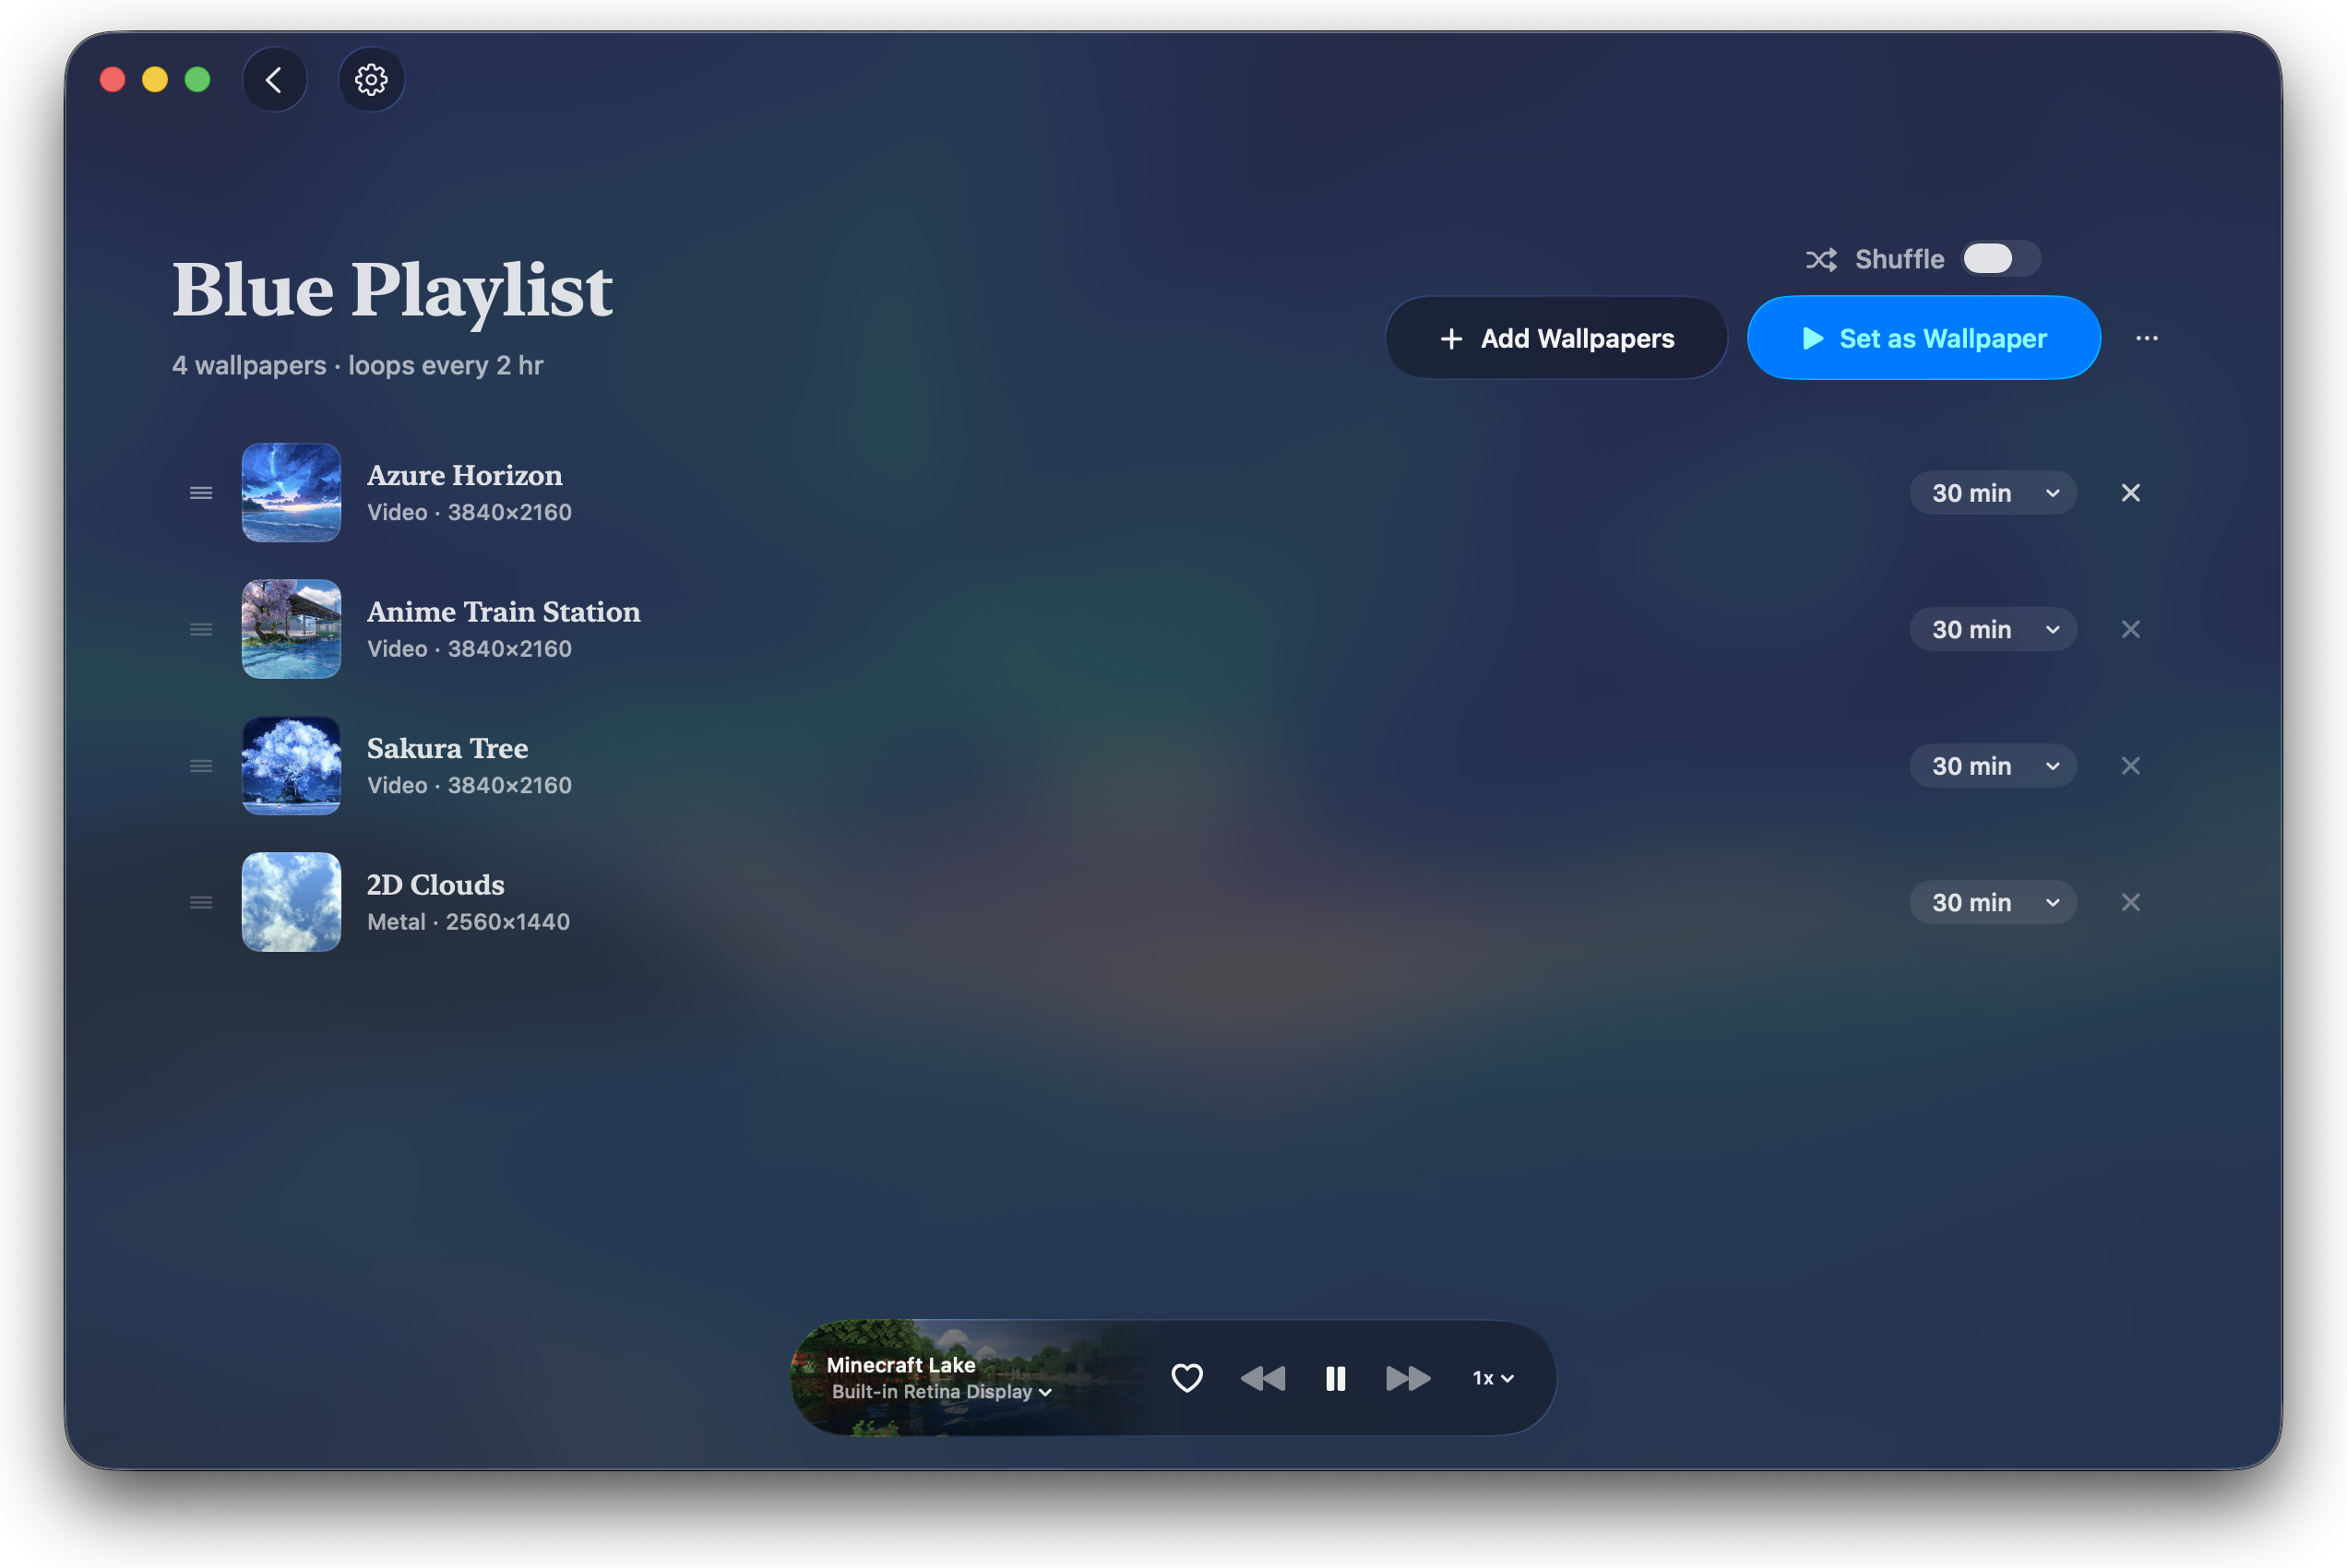Grab the reorder handle for 2D Clouds

click(201, 902)
